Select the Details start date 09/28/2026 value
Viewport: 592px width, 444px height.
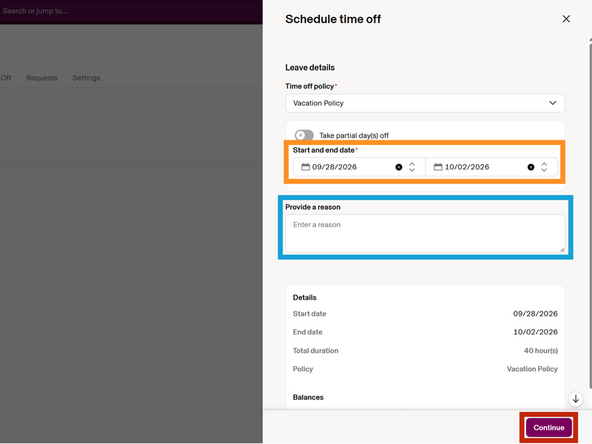point(535,314)
